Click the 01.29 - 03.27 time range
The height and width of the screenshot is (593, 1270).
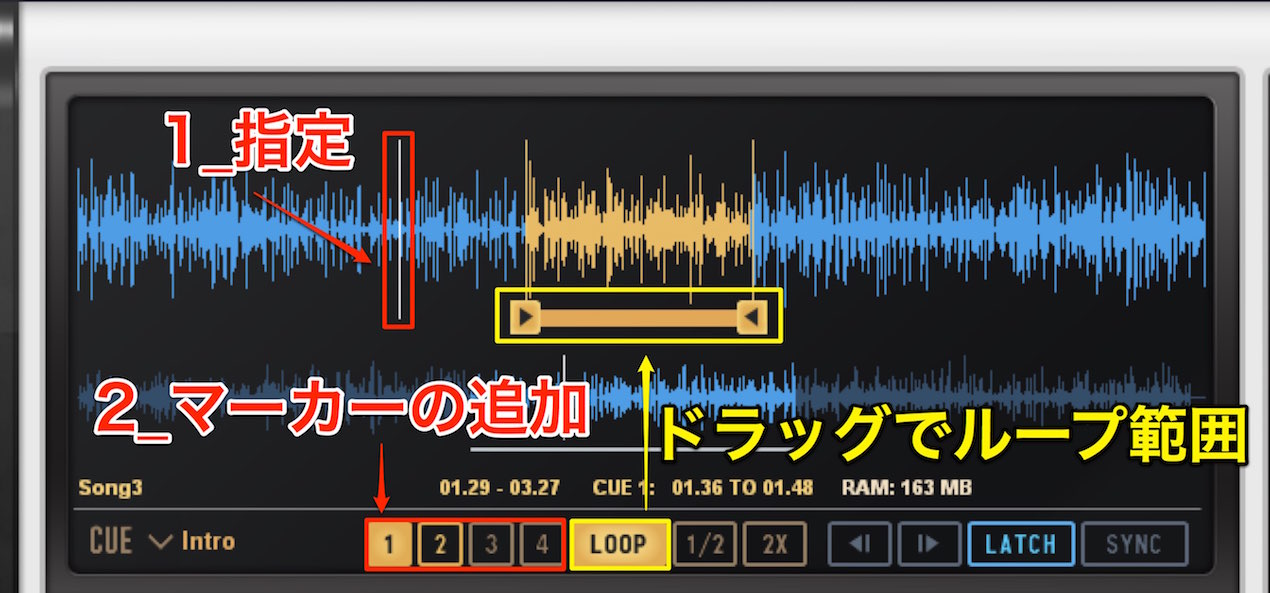[500, 489]
